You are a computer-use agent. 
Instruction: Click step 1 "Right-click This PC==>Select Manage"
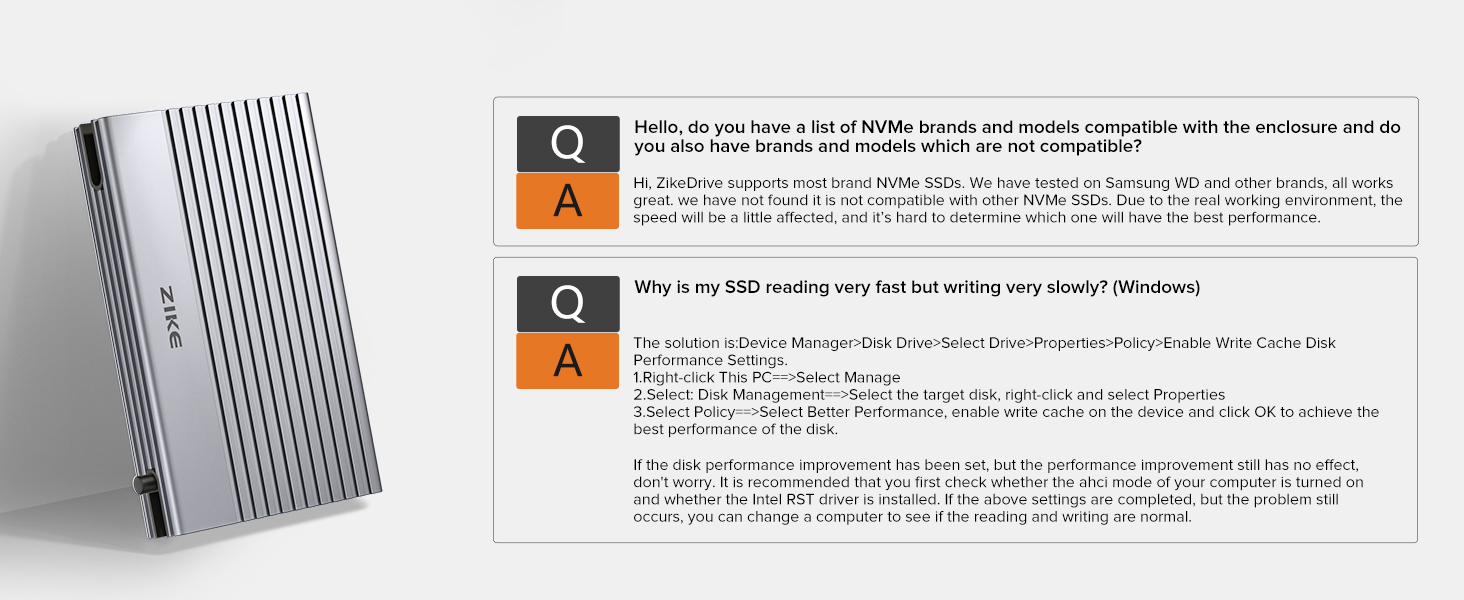767,378
